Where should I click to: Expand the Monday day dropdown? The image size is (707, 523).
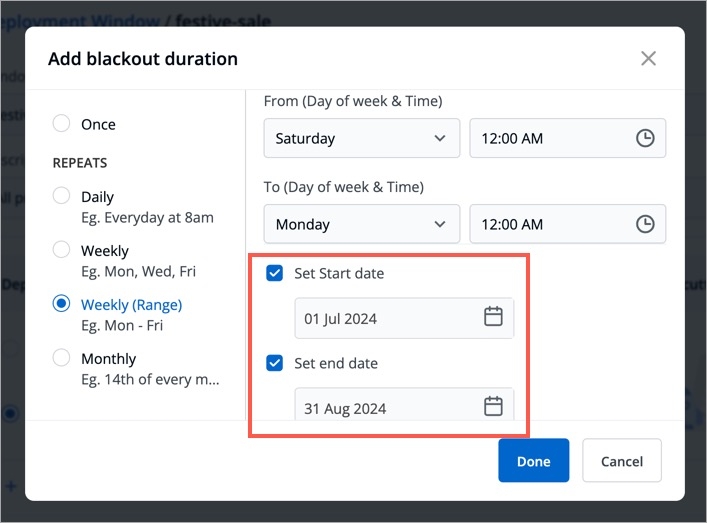point(362,224)
